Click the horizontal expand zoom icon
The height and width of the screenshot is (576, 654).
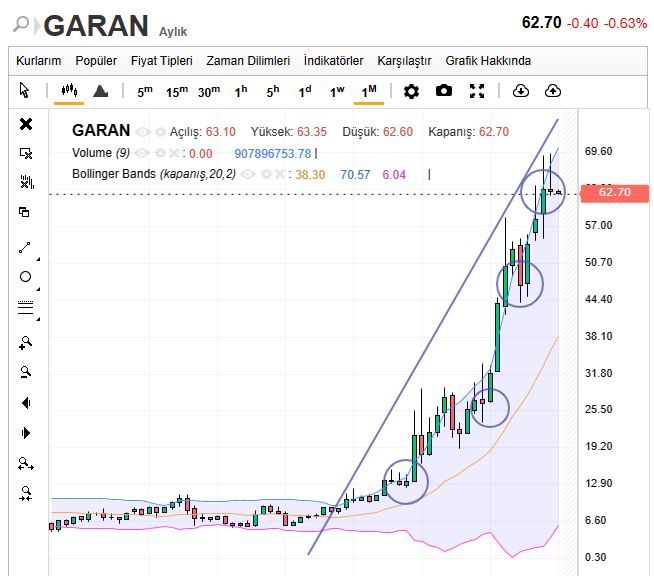click(26, 464)
